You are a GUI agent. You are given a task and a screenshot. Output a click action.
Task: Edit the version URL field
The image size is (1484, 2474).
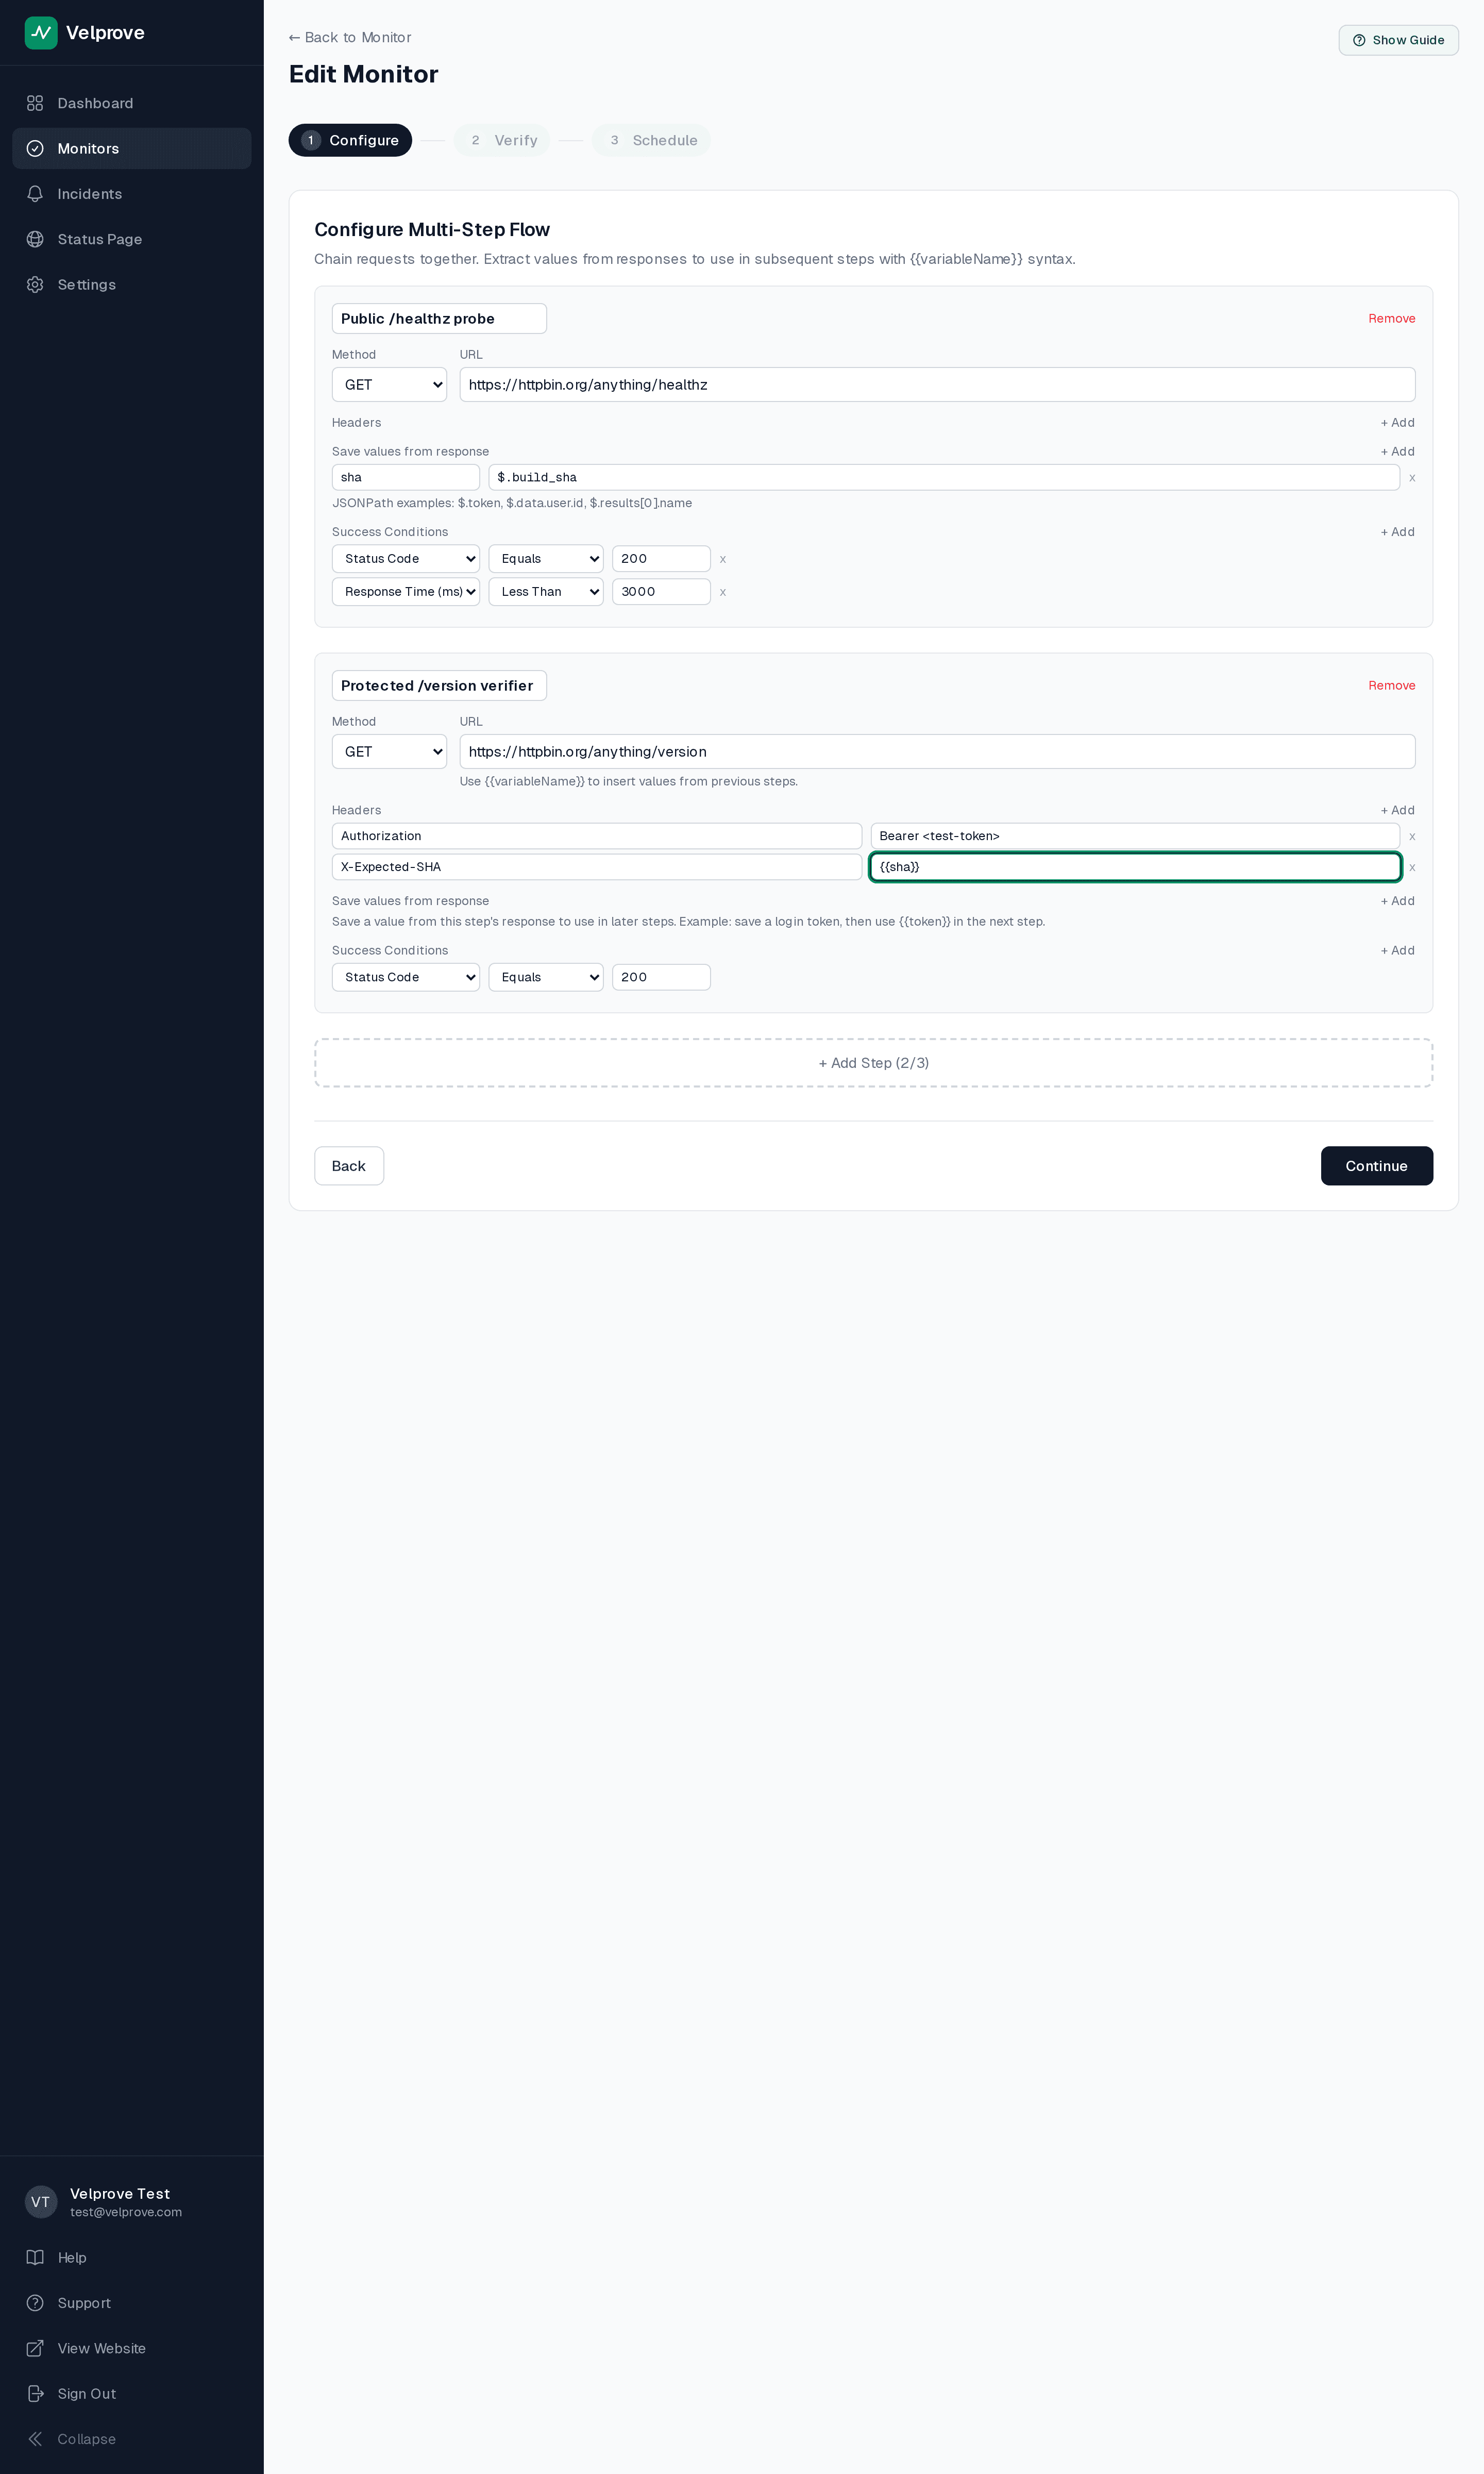[937, 752]
